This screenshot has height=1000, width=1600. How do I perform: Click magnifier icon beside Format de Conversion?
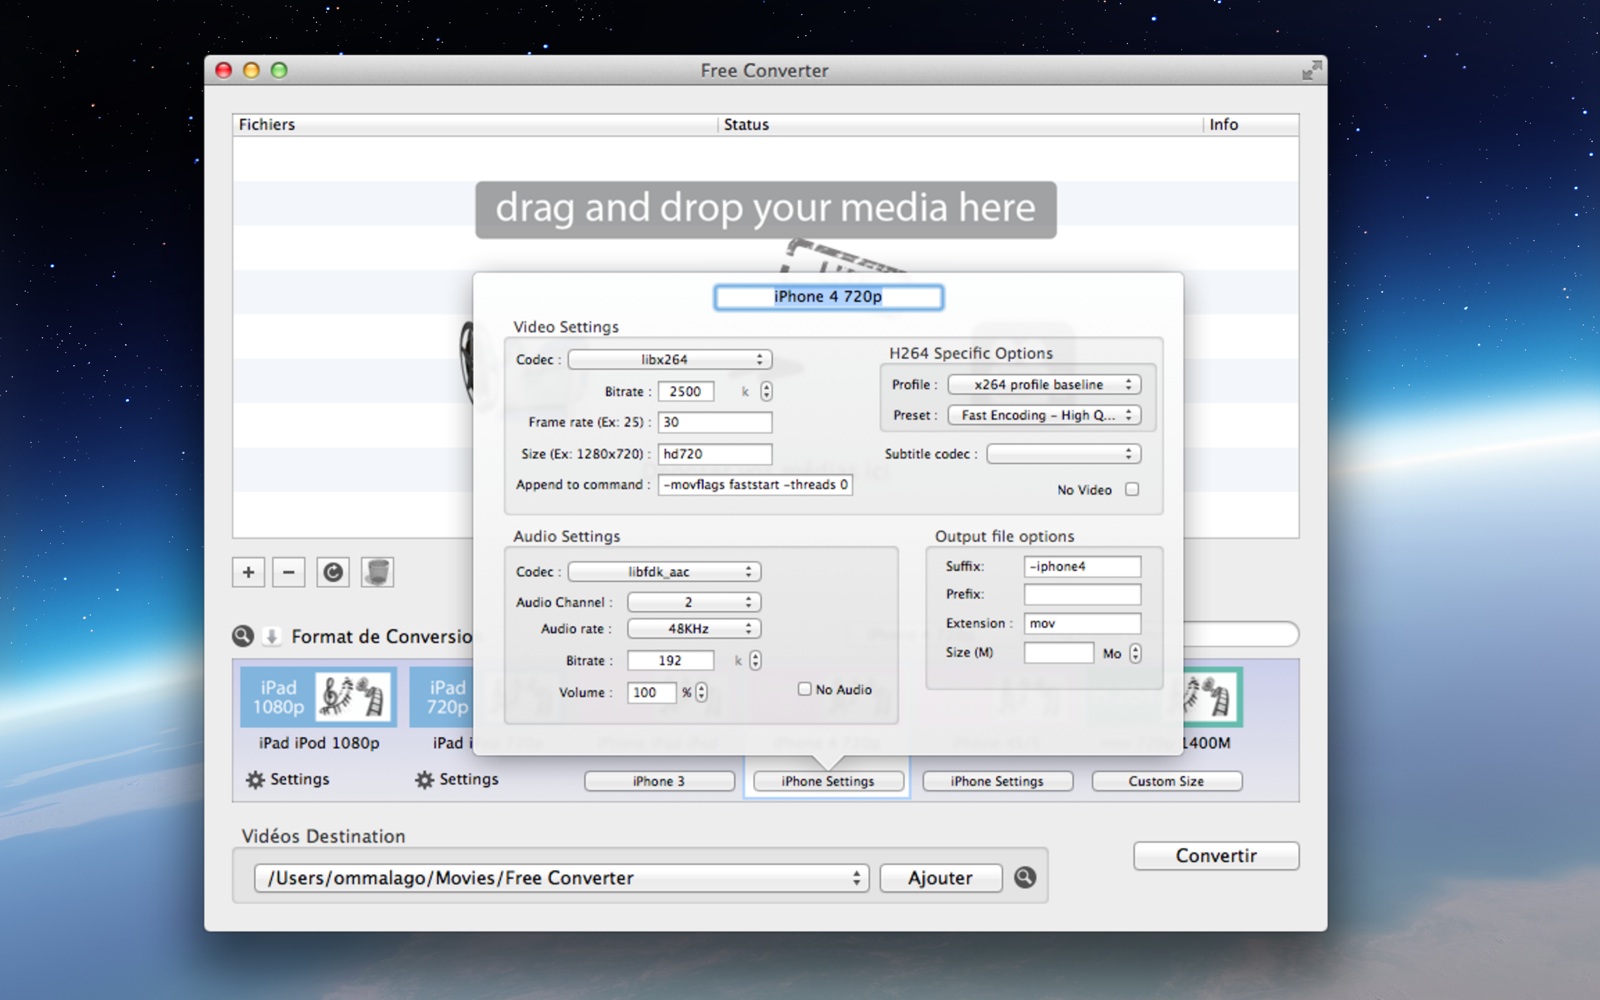point(243,636)
